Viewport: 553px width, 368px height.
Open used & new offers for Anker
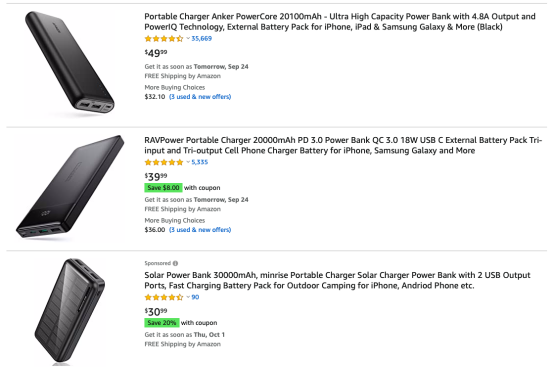click(200, 97)
